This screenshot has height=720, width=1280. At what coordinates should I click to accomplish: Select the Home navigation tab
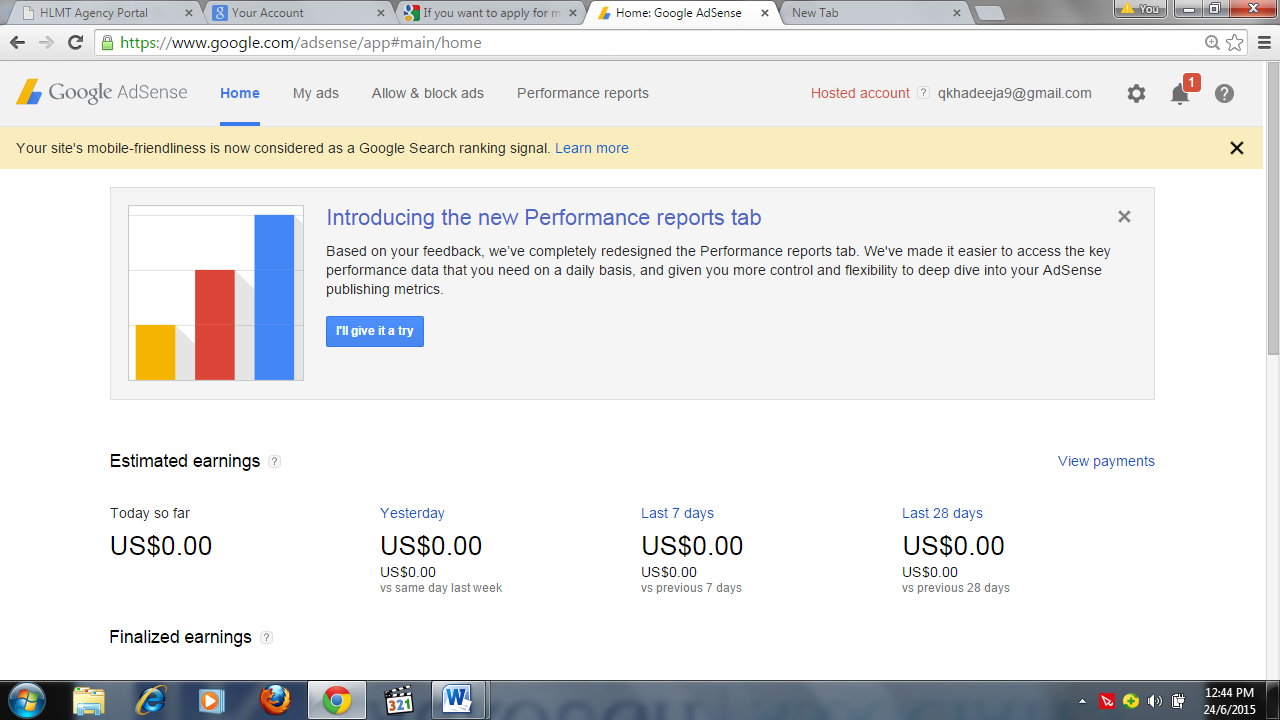[240, 93]
